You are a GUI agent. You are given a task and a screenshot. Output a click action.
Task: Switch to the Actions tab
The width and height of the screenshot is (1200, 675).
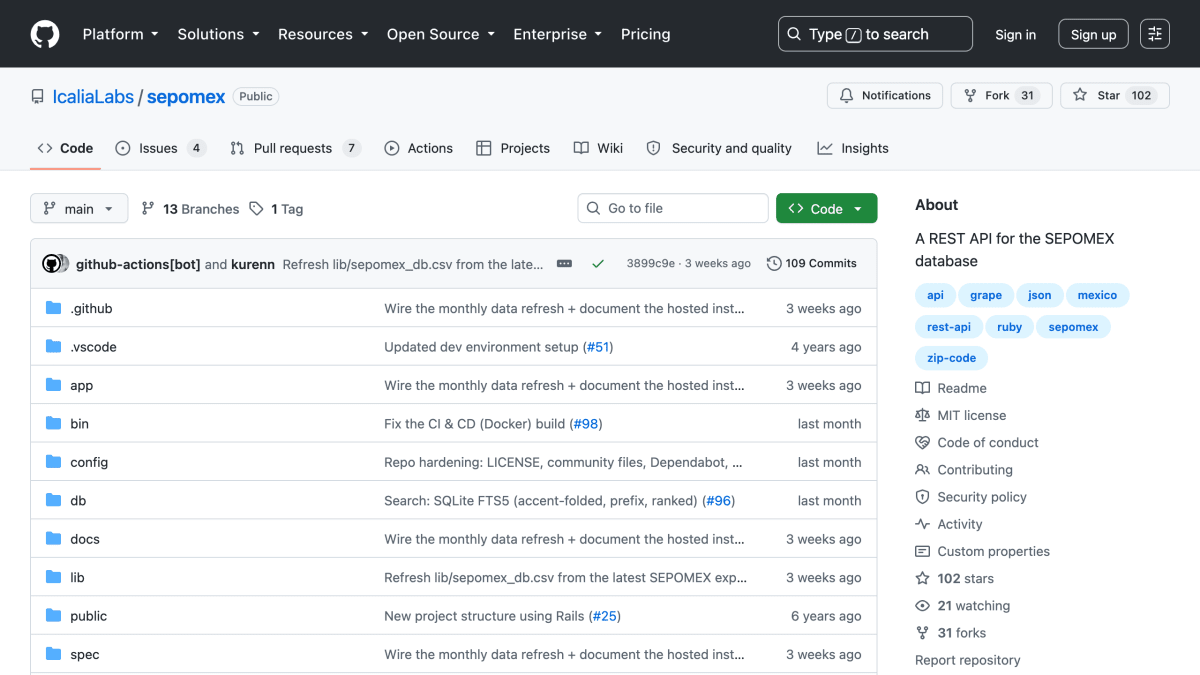[x=419, y=148]
